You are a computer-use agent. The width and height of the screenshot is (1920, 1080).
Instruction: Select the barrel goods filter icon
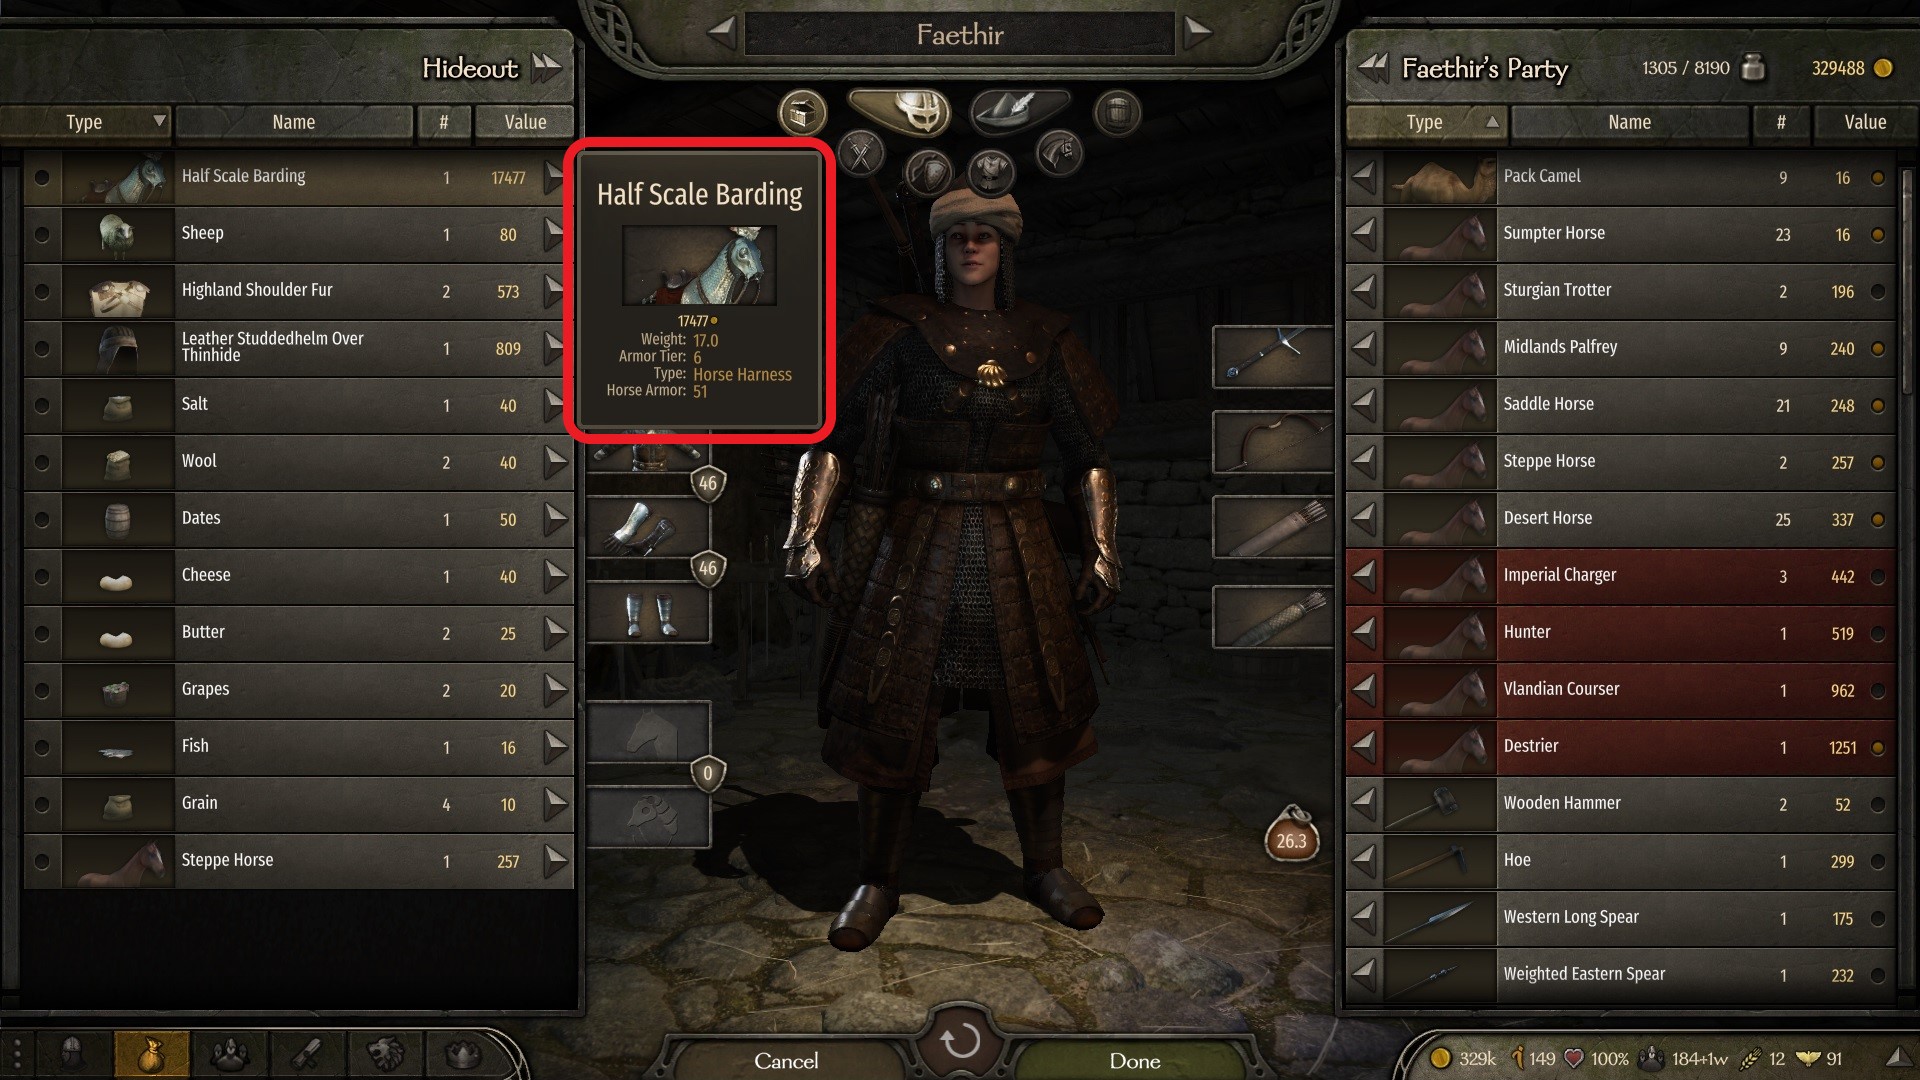pyautogui.click(x=1117, y=113)
